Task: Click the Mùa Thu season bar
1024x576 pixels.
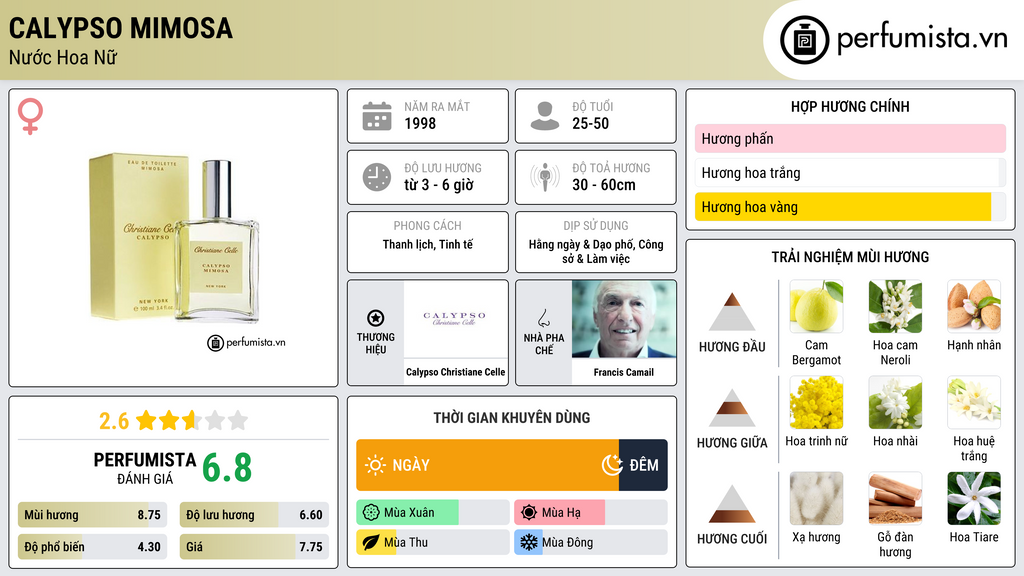Action: (432, 542)
